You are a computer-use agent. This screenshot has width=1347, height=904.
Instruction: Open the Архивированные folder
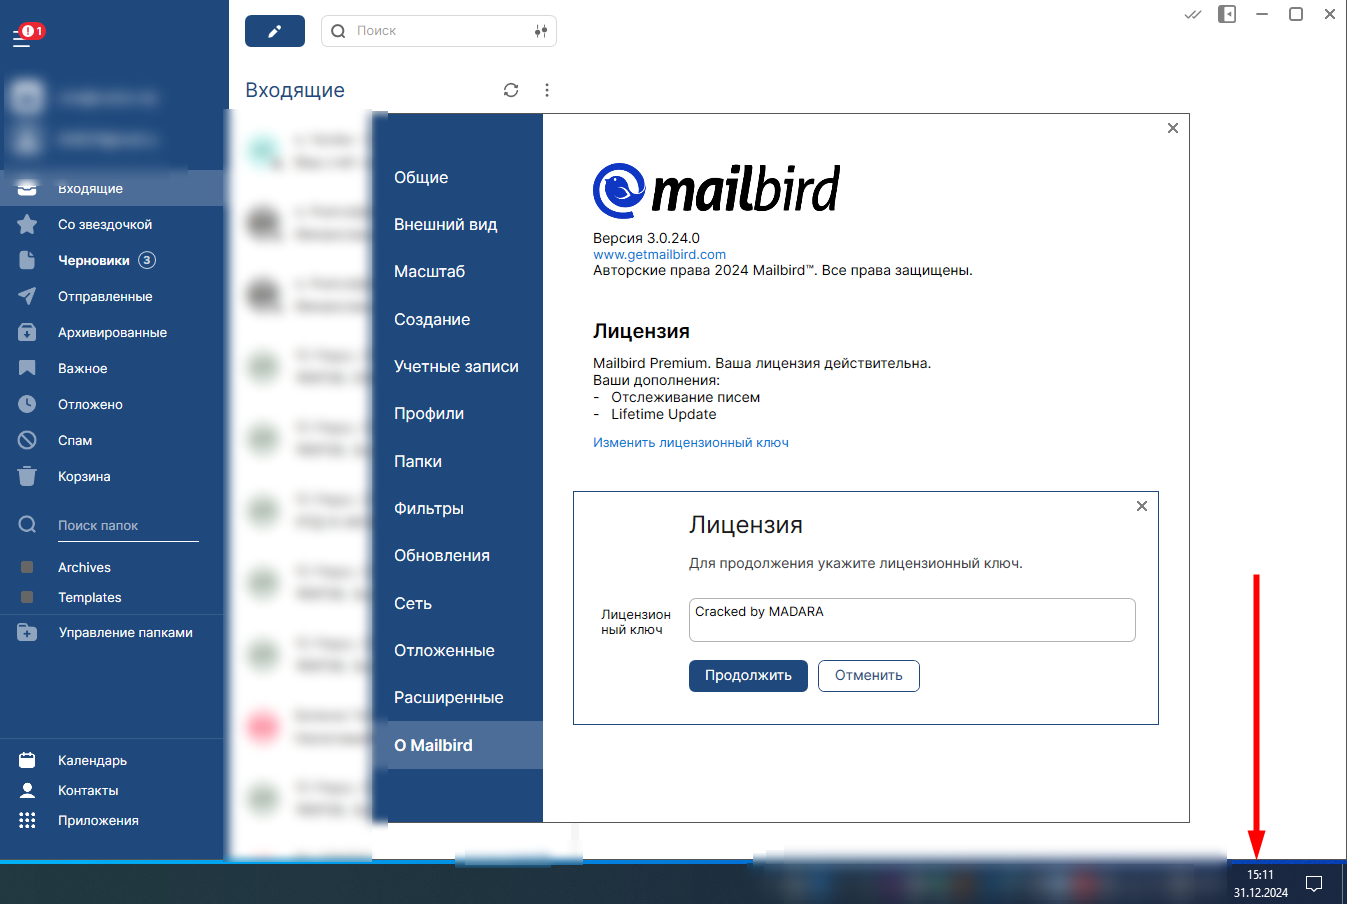click(x=112, y=332)
